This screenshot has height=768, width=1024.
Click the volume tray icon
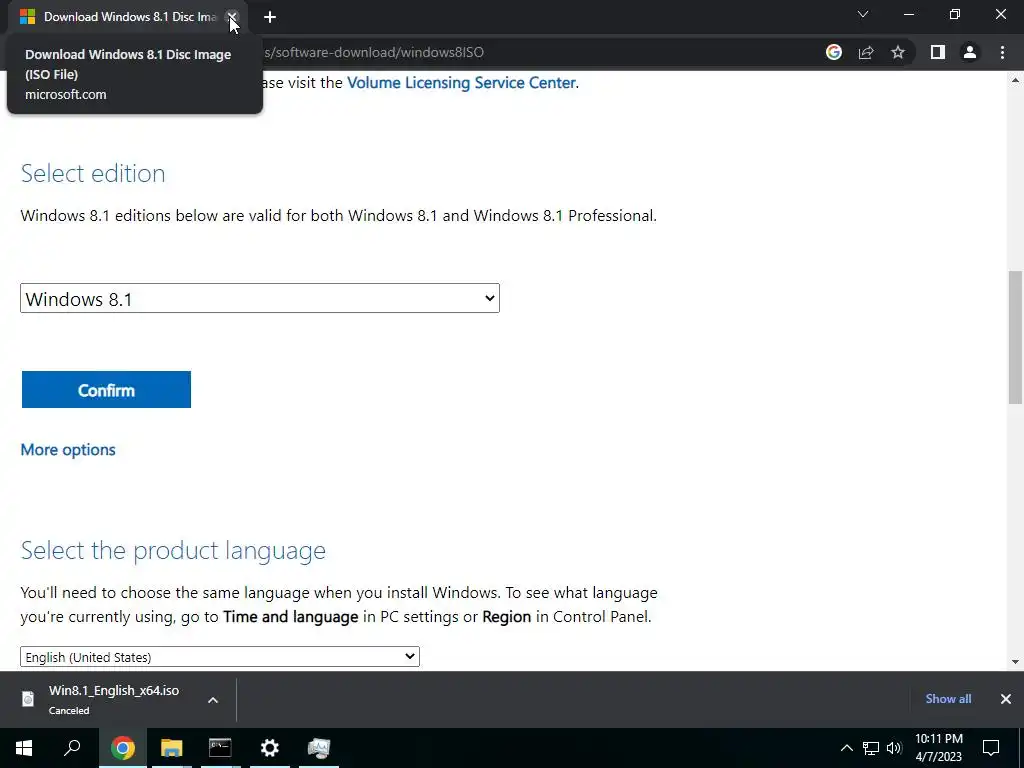tap(894, 748)
